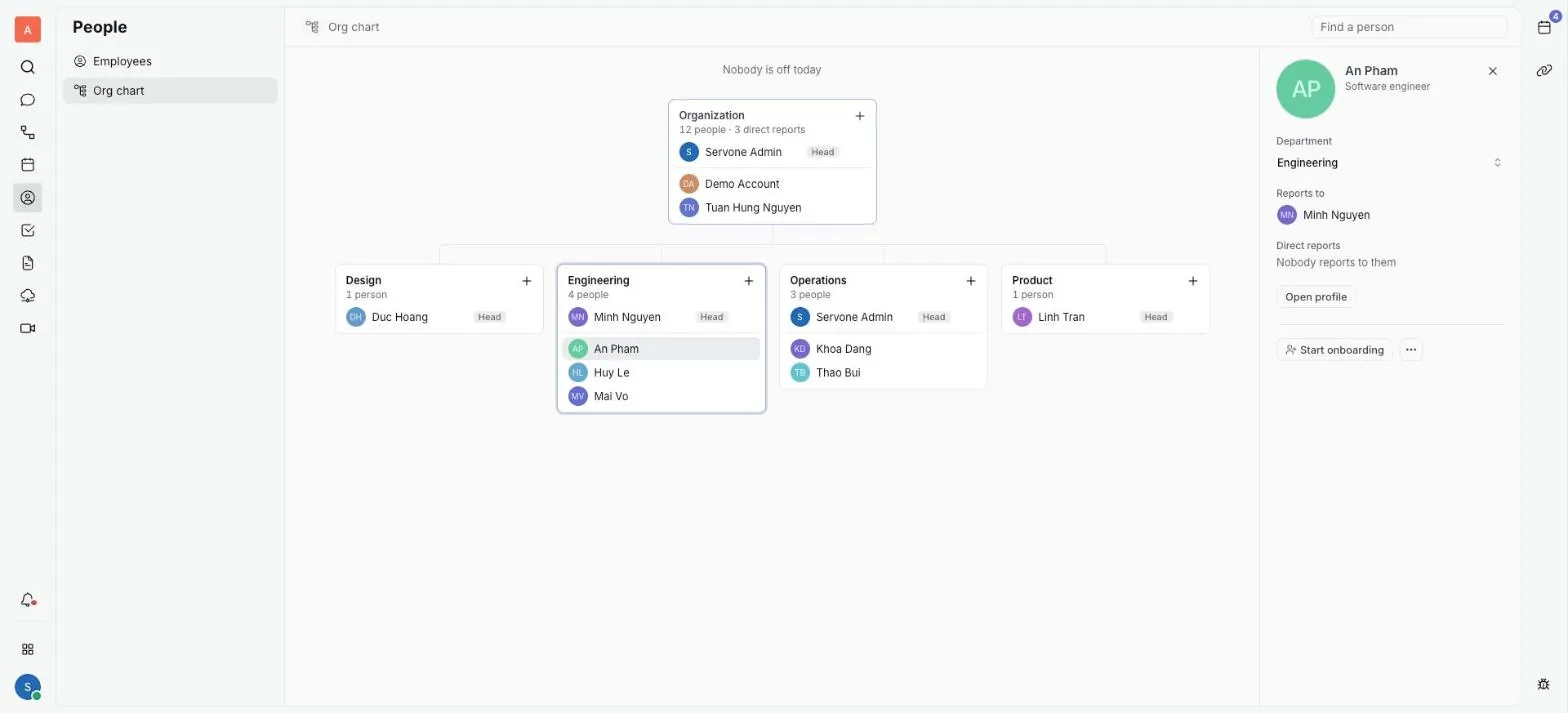Click the link icon in right rail
The width and height of the screenshot is (1568, 713).
point(1544,70)
